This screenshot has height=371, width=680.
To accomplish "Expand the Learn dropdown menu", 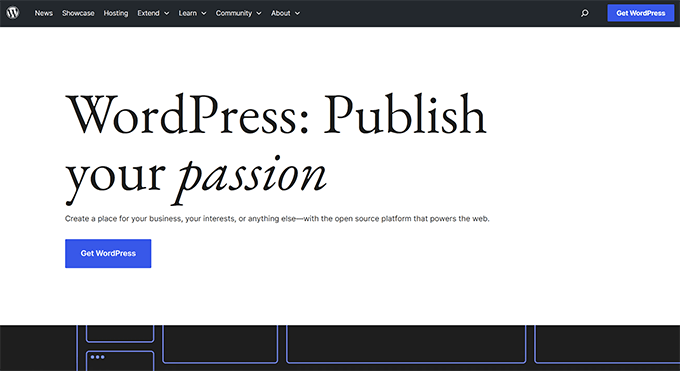I will tap(192, 13).
